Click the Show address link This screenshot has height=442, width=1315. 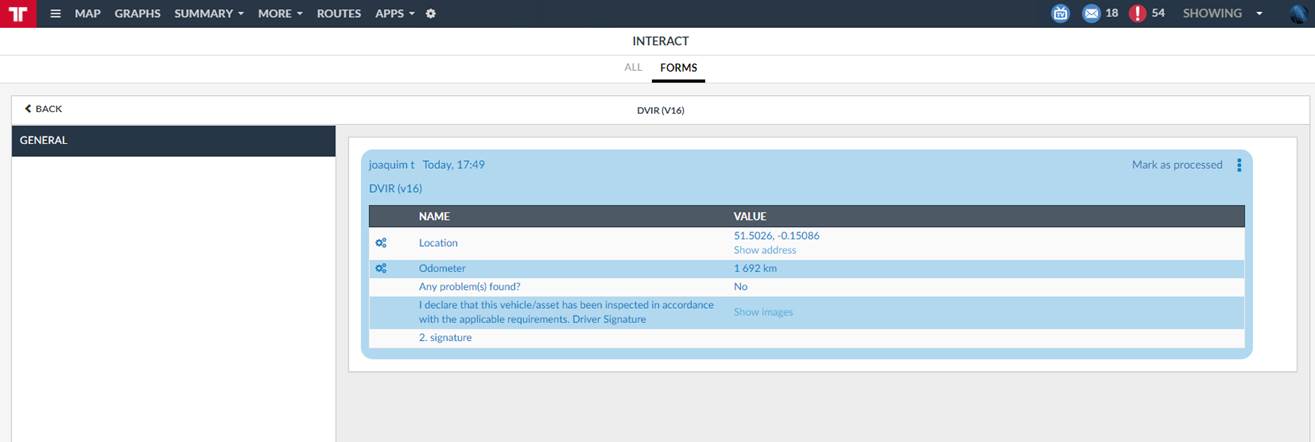click(x=765, y=250)
